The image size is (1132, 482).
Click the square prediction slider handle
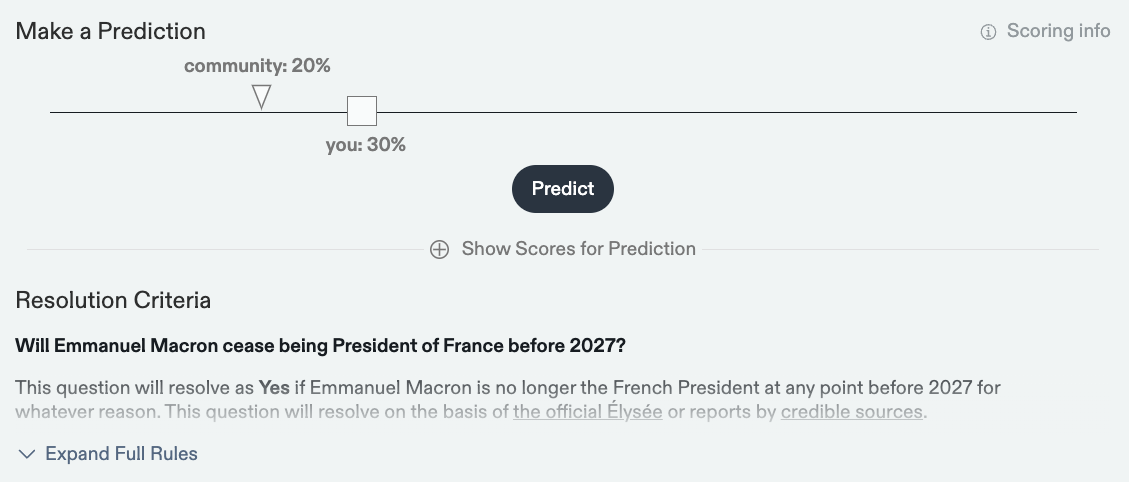[x=362, y=111]
